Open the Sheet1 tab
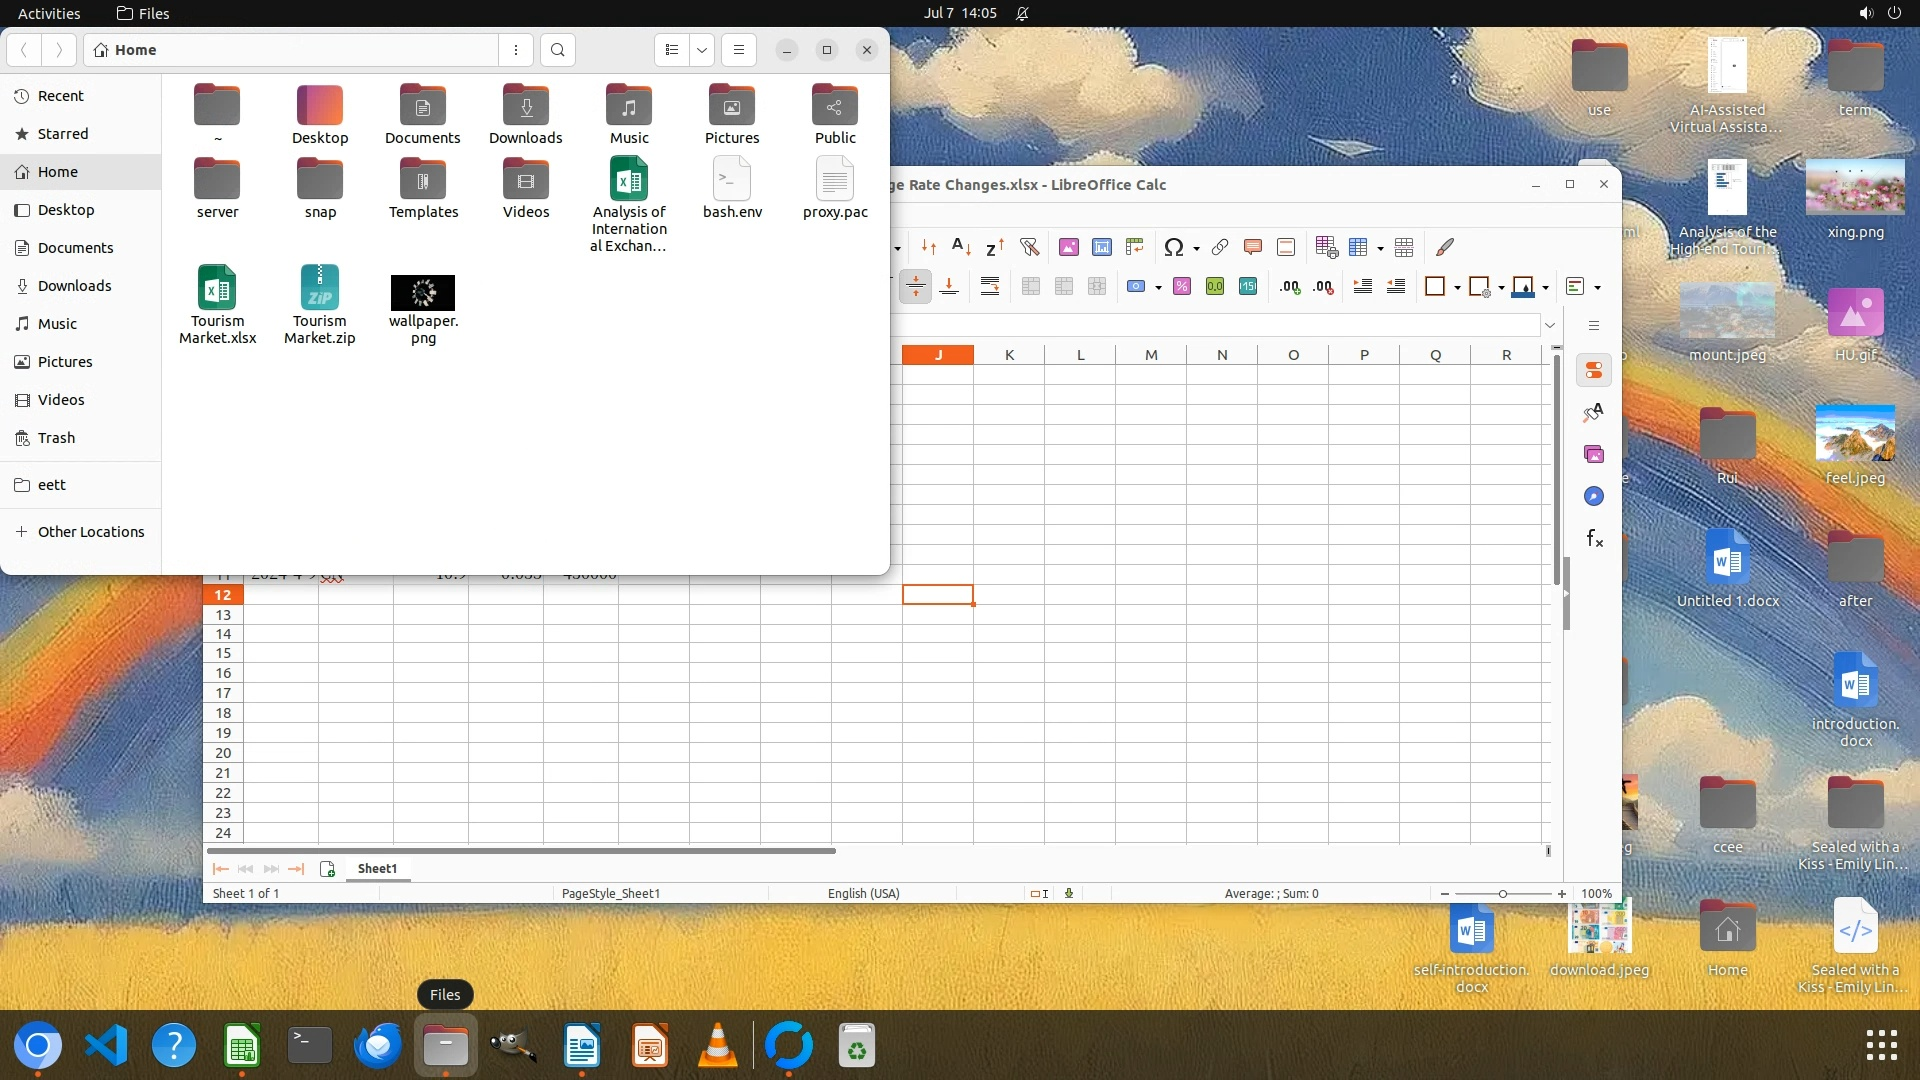 377,868
